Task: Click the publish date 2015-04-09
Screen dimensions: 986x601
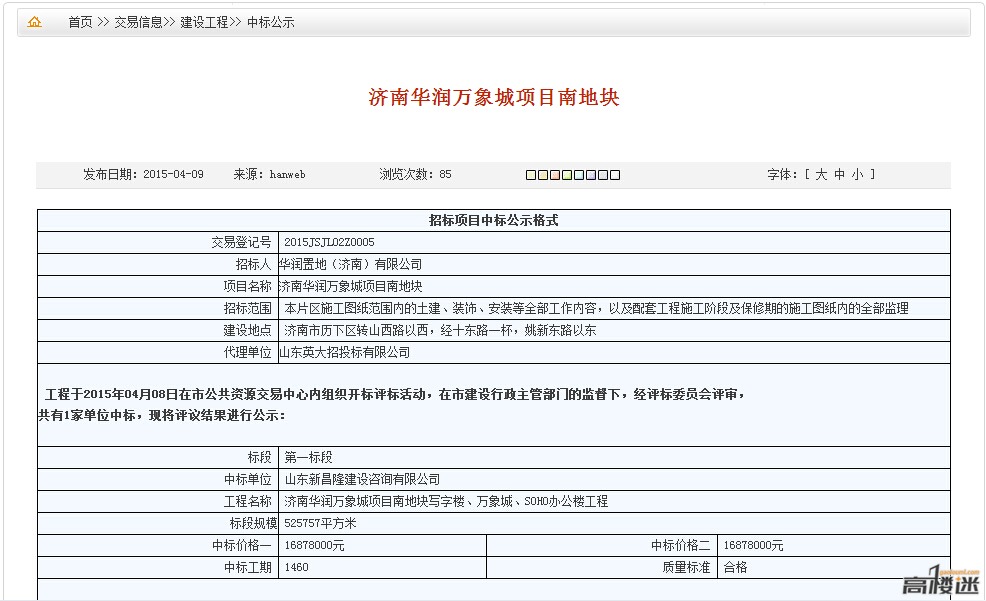Action: click(173, 174)
